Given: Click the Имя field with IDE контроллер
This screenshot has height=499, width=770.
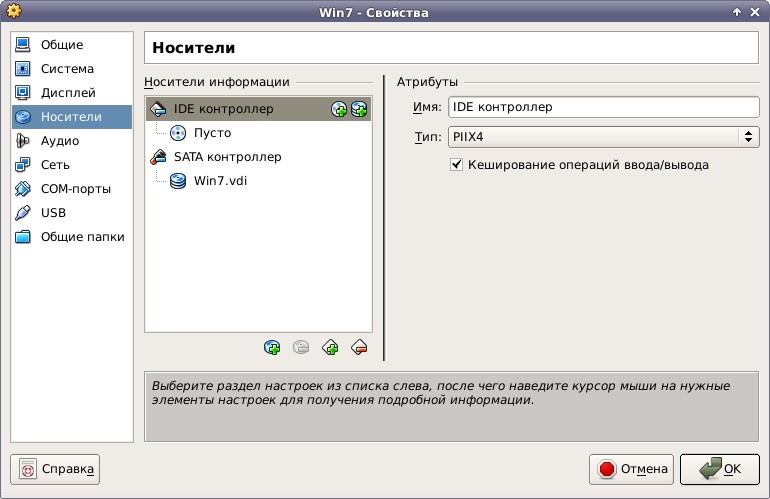Looking at the screenshot, I should point(604,107).
